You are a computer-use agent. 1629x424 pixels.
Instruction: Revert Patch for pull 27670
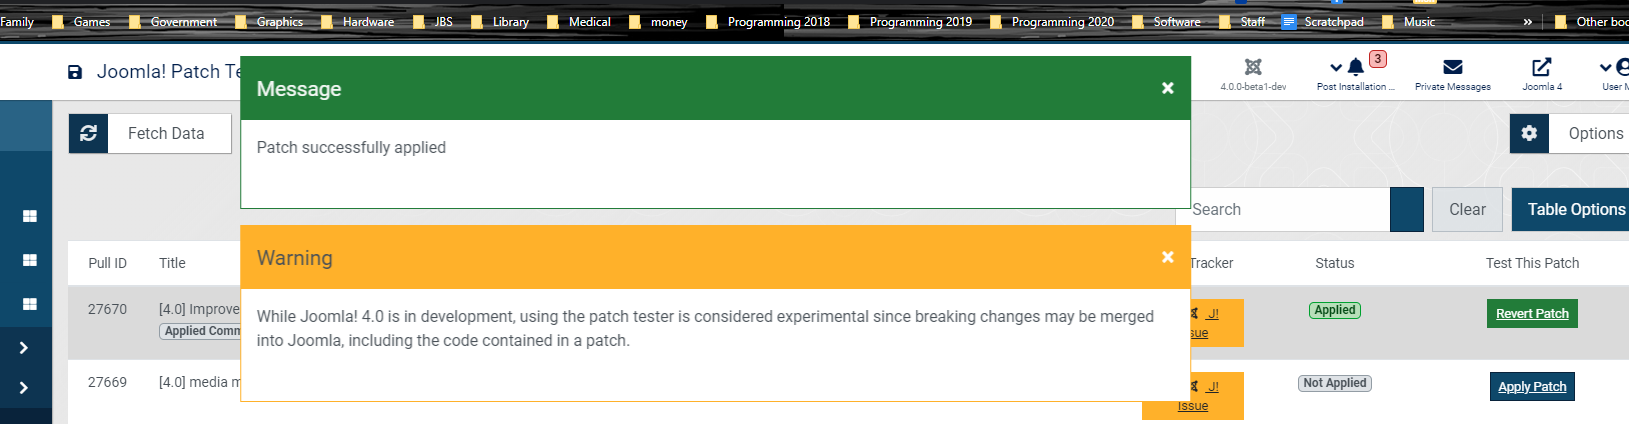[1532, 313]
